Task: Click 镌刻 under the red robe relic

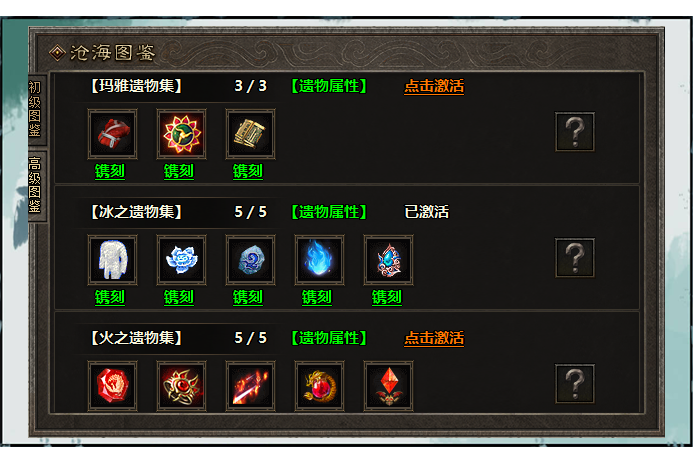Action: point(110,171)
